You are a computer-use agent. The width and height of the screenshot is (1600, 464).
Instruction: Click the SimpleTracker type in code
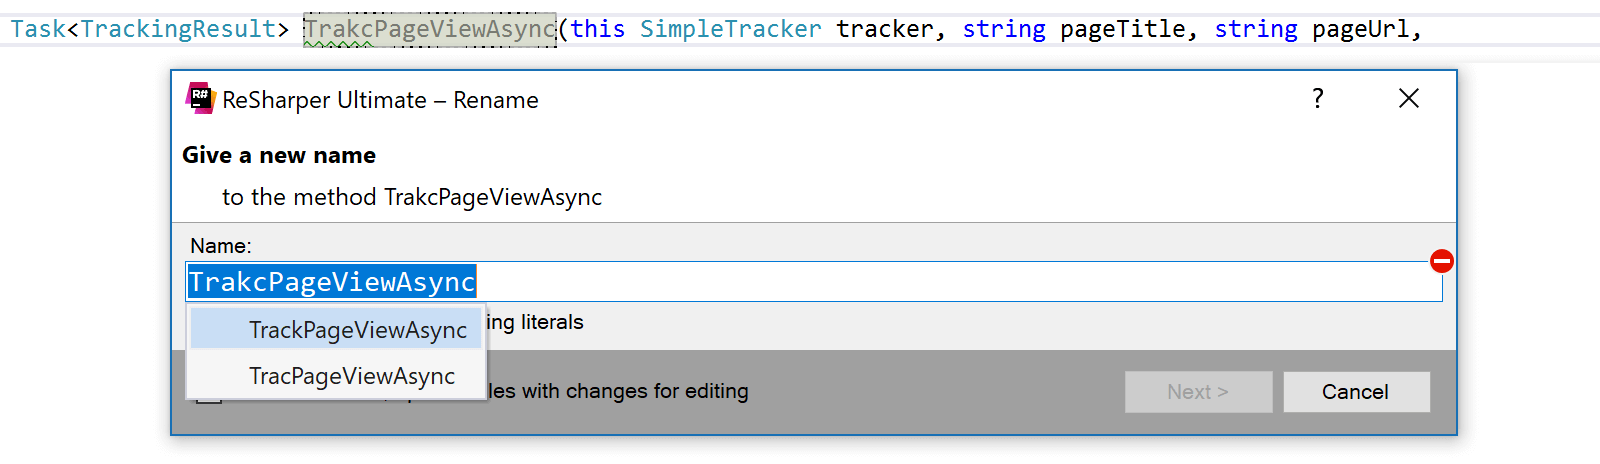point(731,30)
